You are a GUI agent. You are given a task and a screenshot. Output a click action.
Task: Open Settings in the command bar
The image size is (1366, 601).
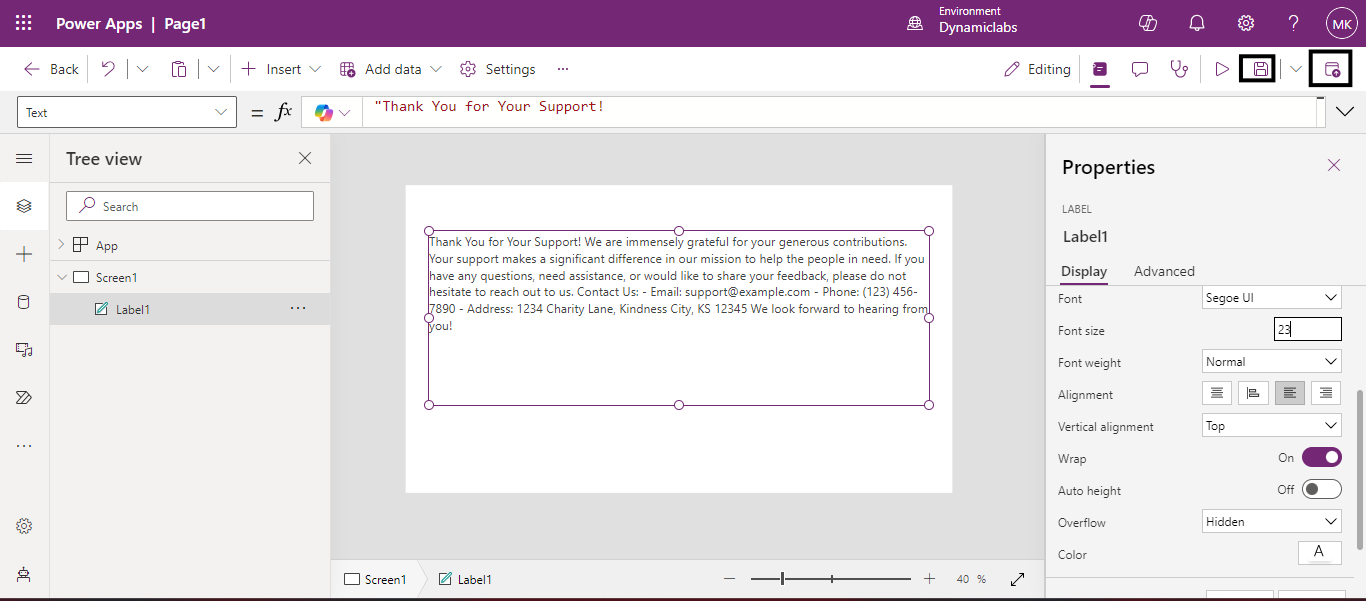click(498, 69)
